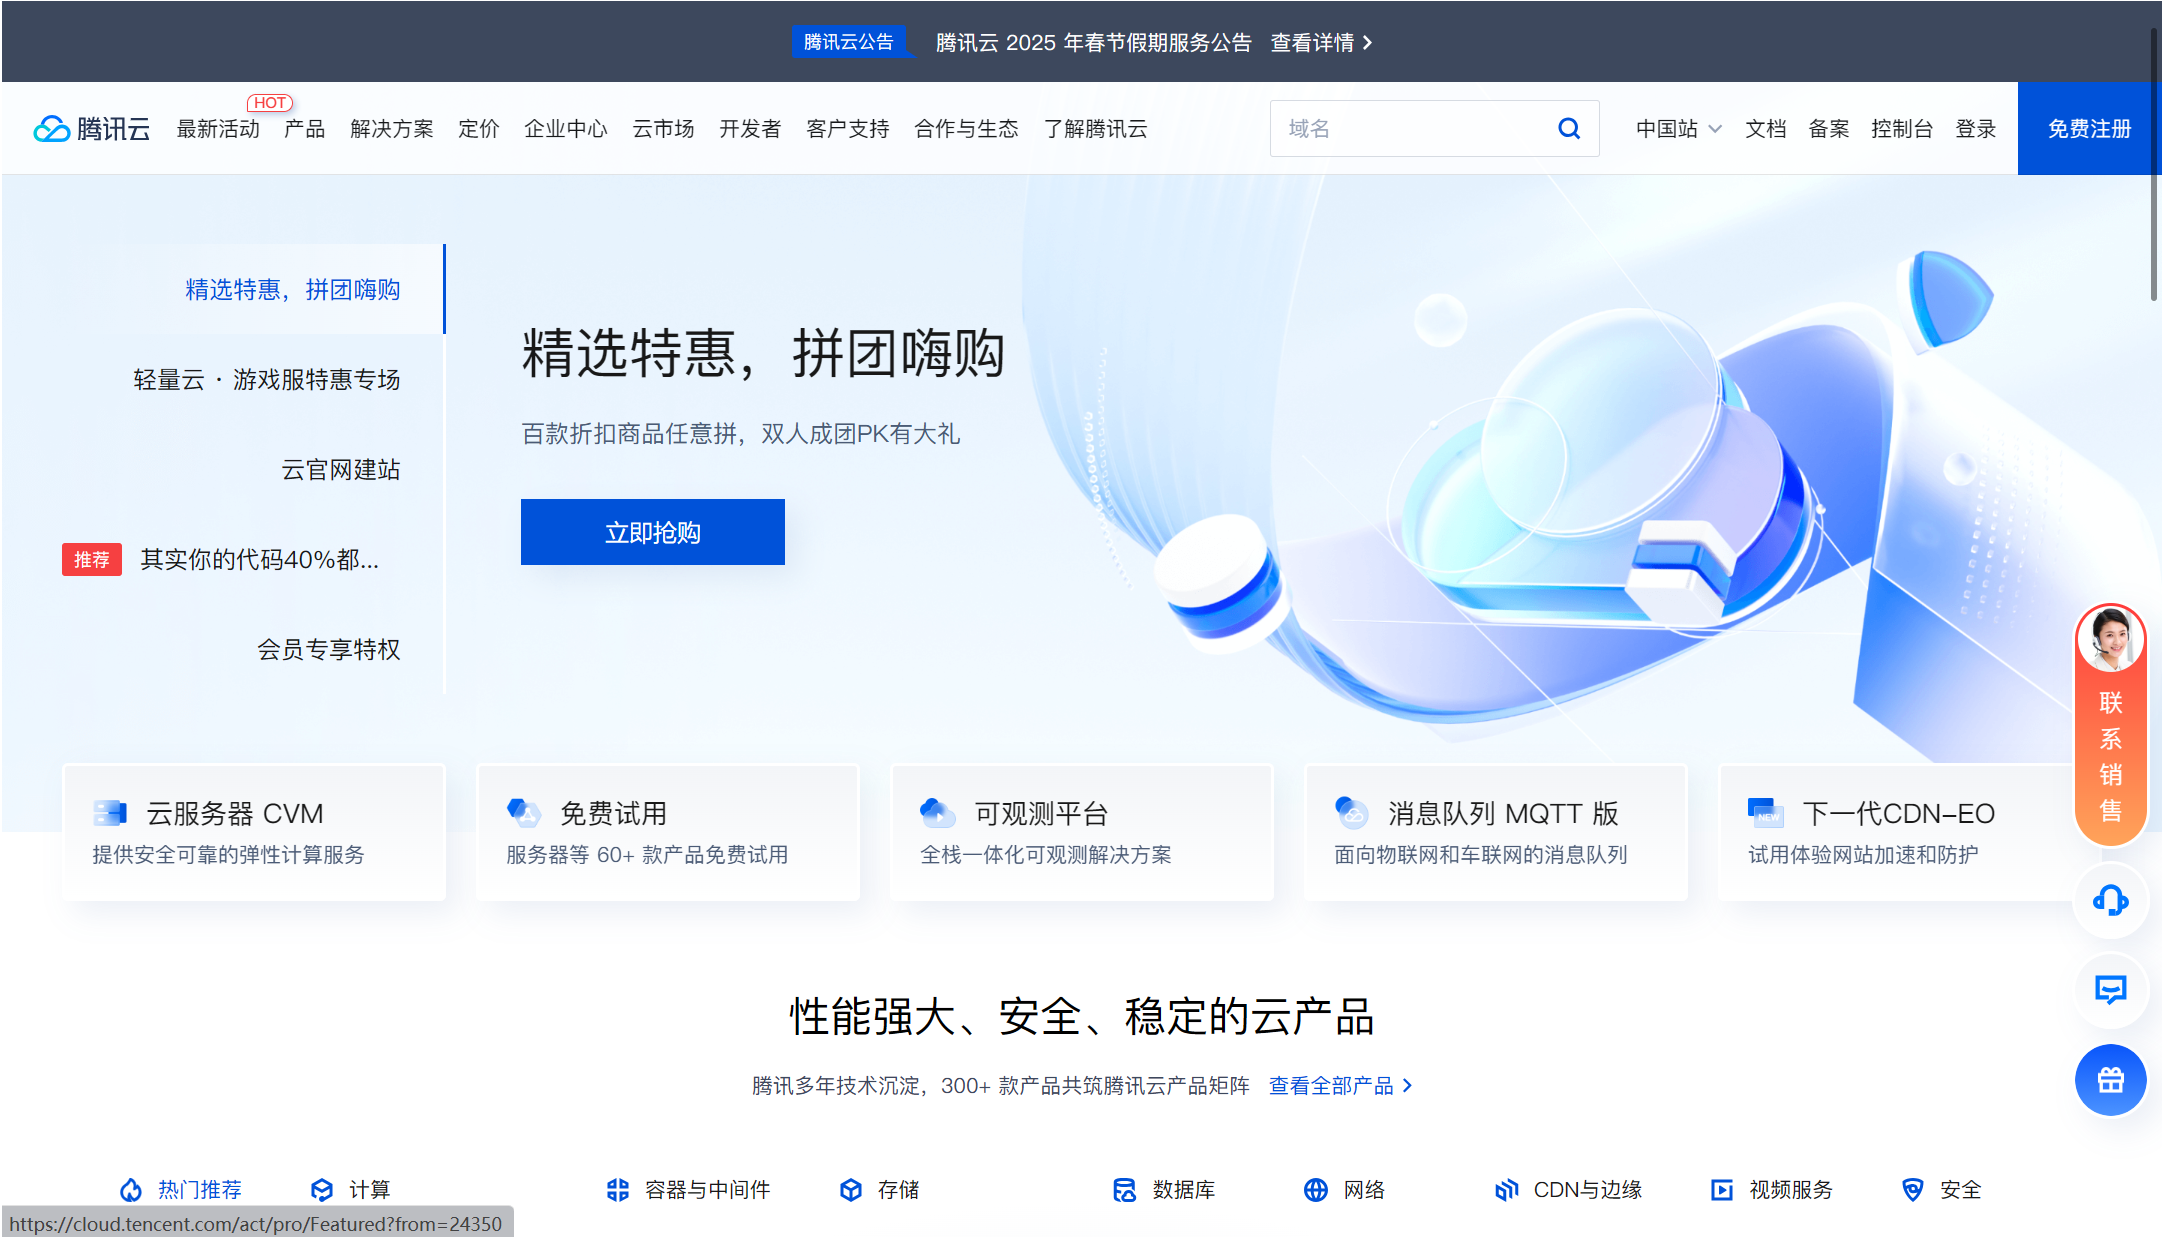
Task: Open the headset customer service icon
Action: (2110, 900)
